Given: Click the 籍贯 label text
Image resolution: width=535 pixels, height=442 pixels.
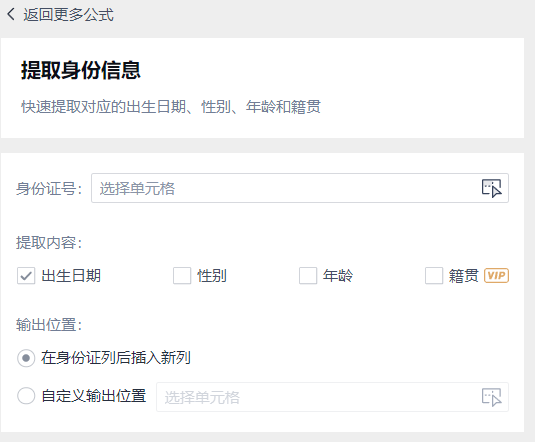Looking at the screenshot, I should 464,276.
